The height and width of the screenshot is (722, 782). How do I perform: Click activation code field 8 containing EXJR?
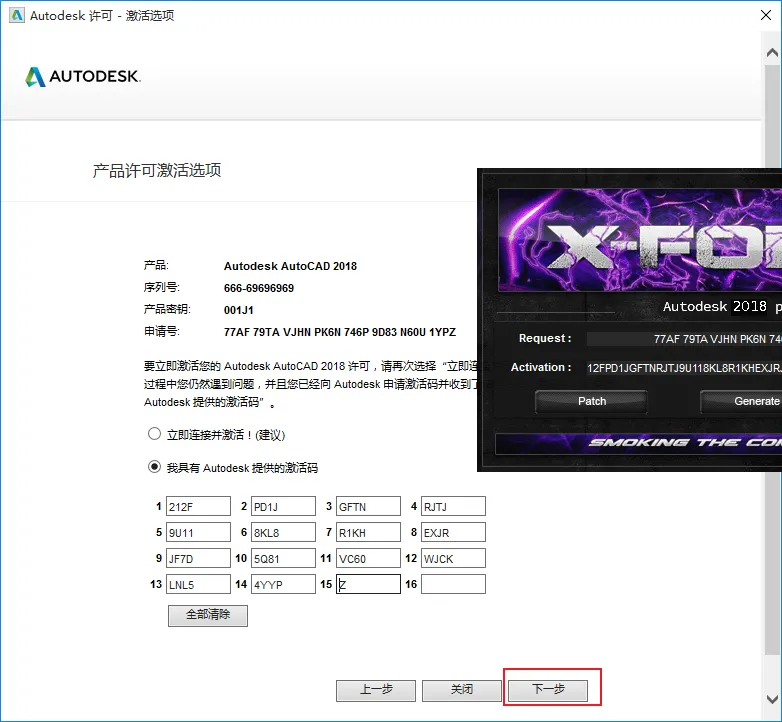pyautogui.click(x=453, y=532)
